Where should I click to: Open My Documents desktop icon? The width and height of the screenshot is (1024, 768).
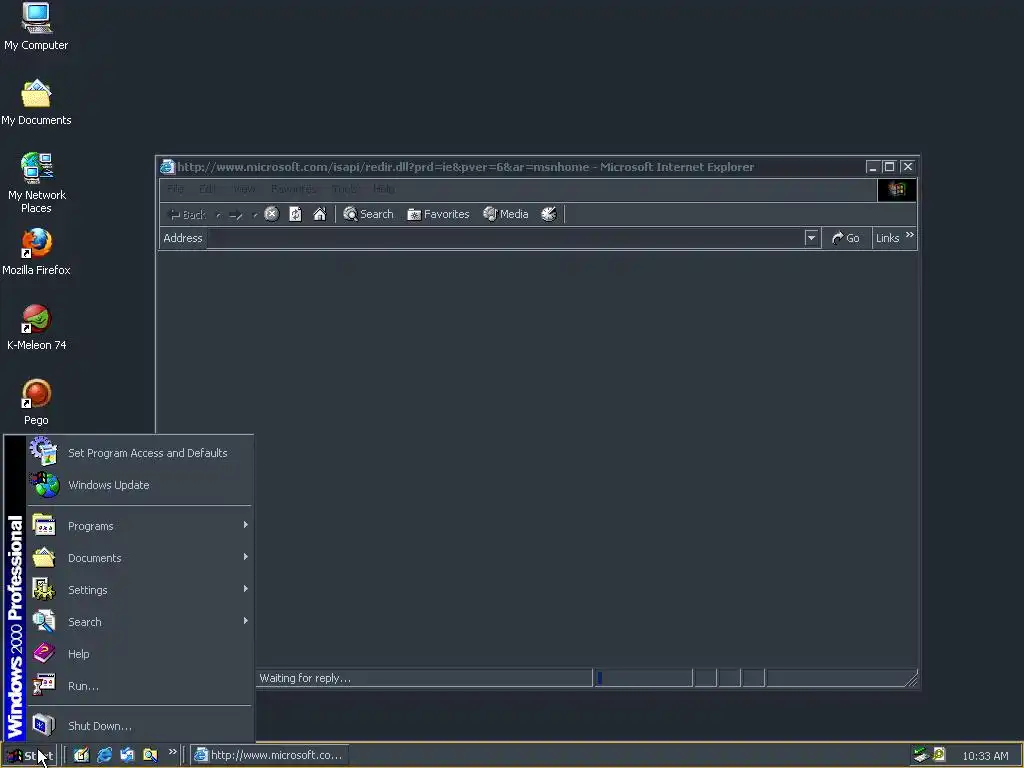(x=36, y=102)
